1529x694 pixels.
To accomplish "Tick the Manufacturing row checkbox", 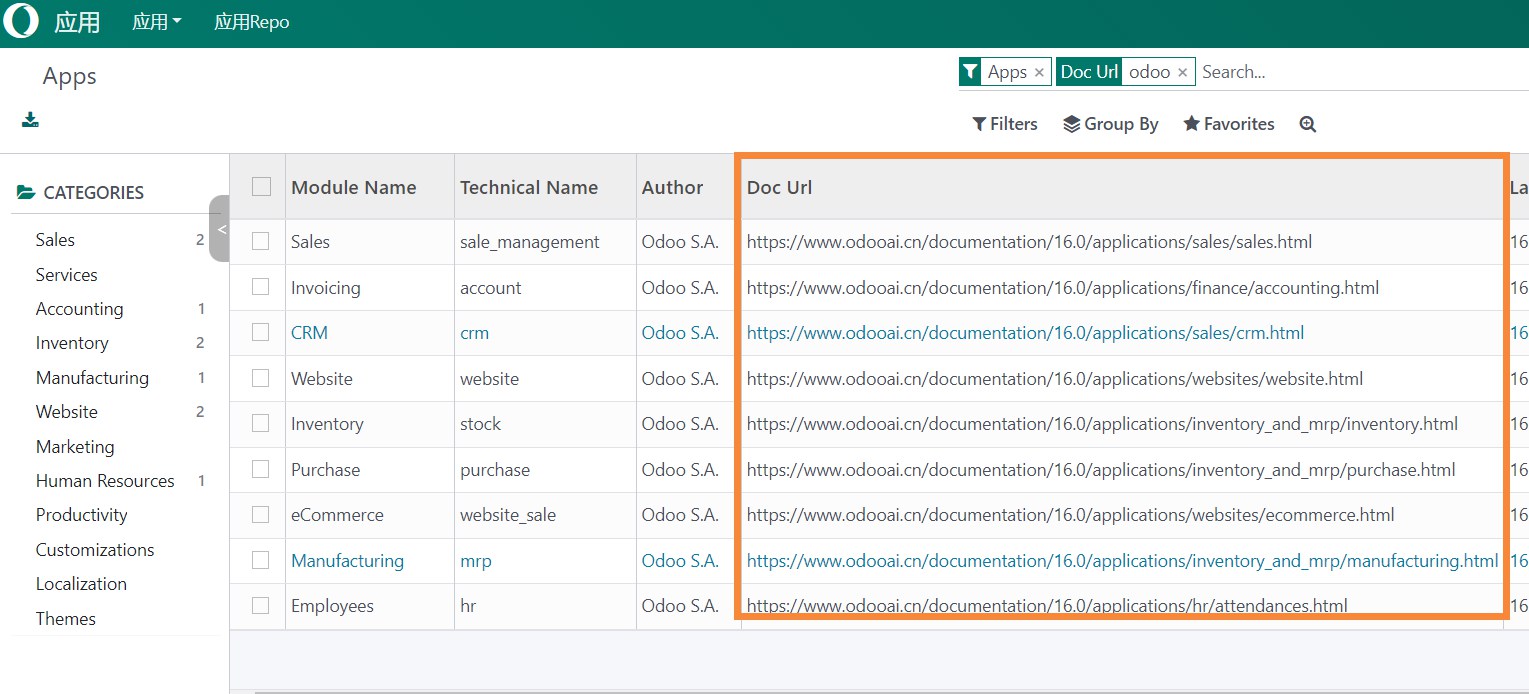I will (261, 560).
